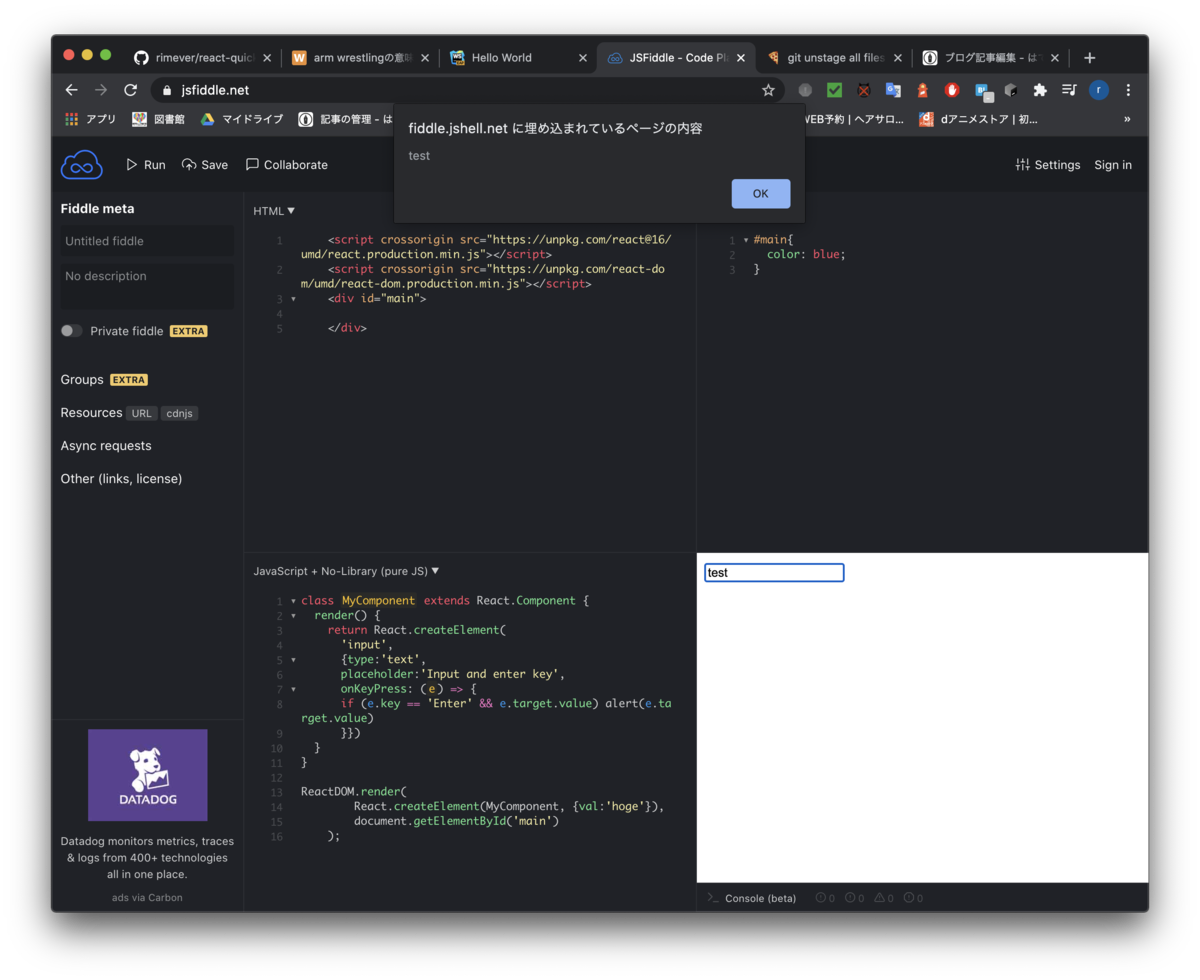Go back in browser history
Image resolution: width=1200 pixels, height=980 pixels.
point(71,90)
